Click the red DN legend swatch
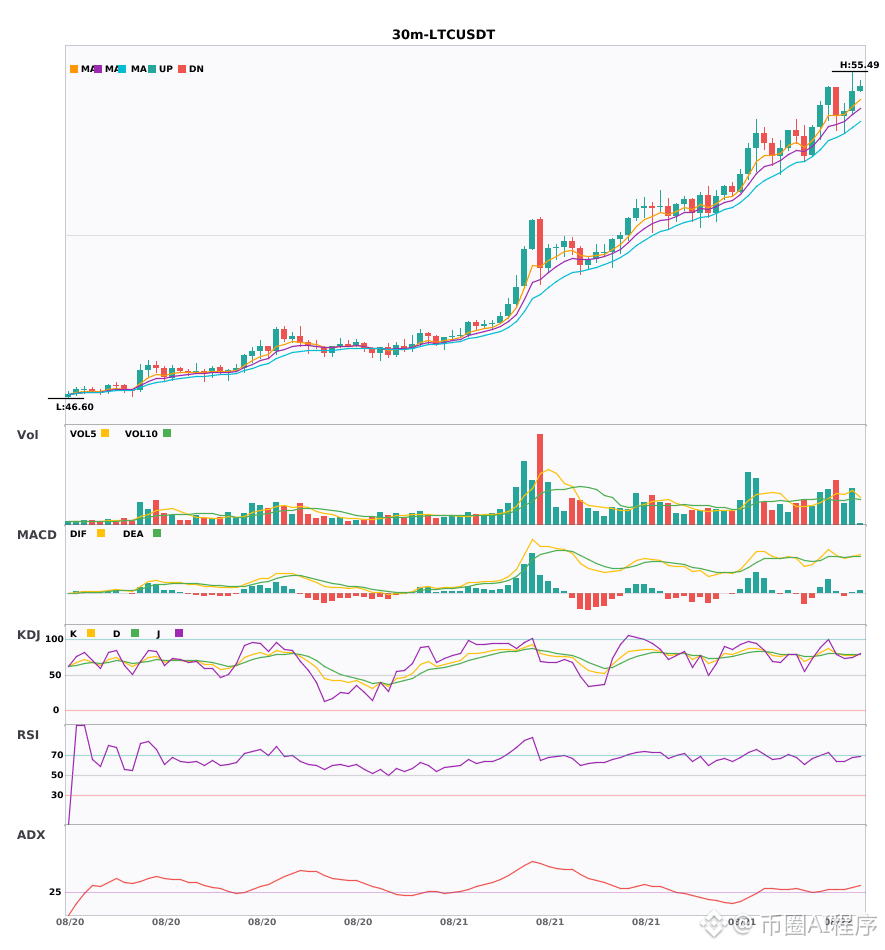 pyautogui.click(x=182, y=69)
